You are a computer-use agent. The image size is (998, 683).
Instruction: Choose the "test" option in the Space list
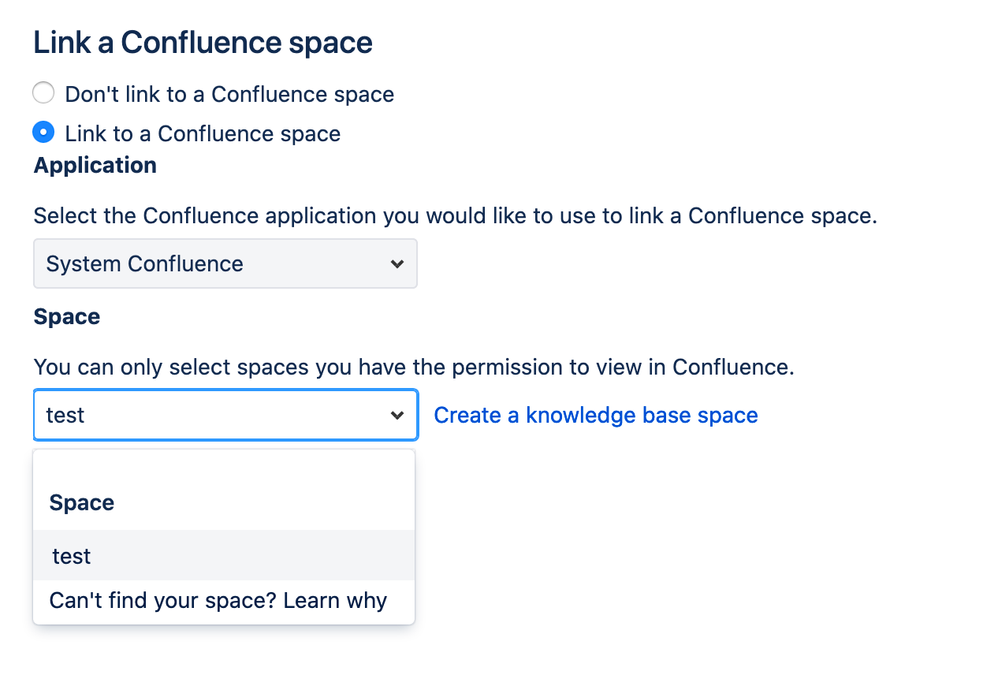tap(72, 556)
